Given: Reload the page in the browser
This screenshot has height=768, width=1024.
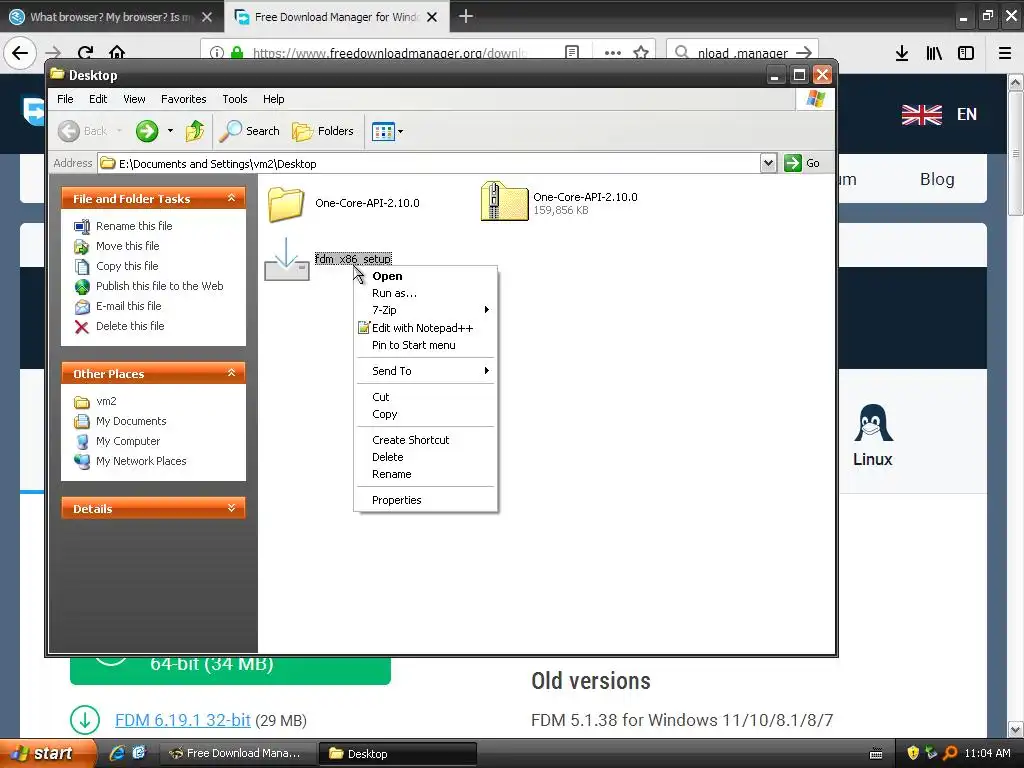Looking at the screenshot, I should 85,52.
